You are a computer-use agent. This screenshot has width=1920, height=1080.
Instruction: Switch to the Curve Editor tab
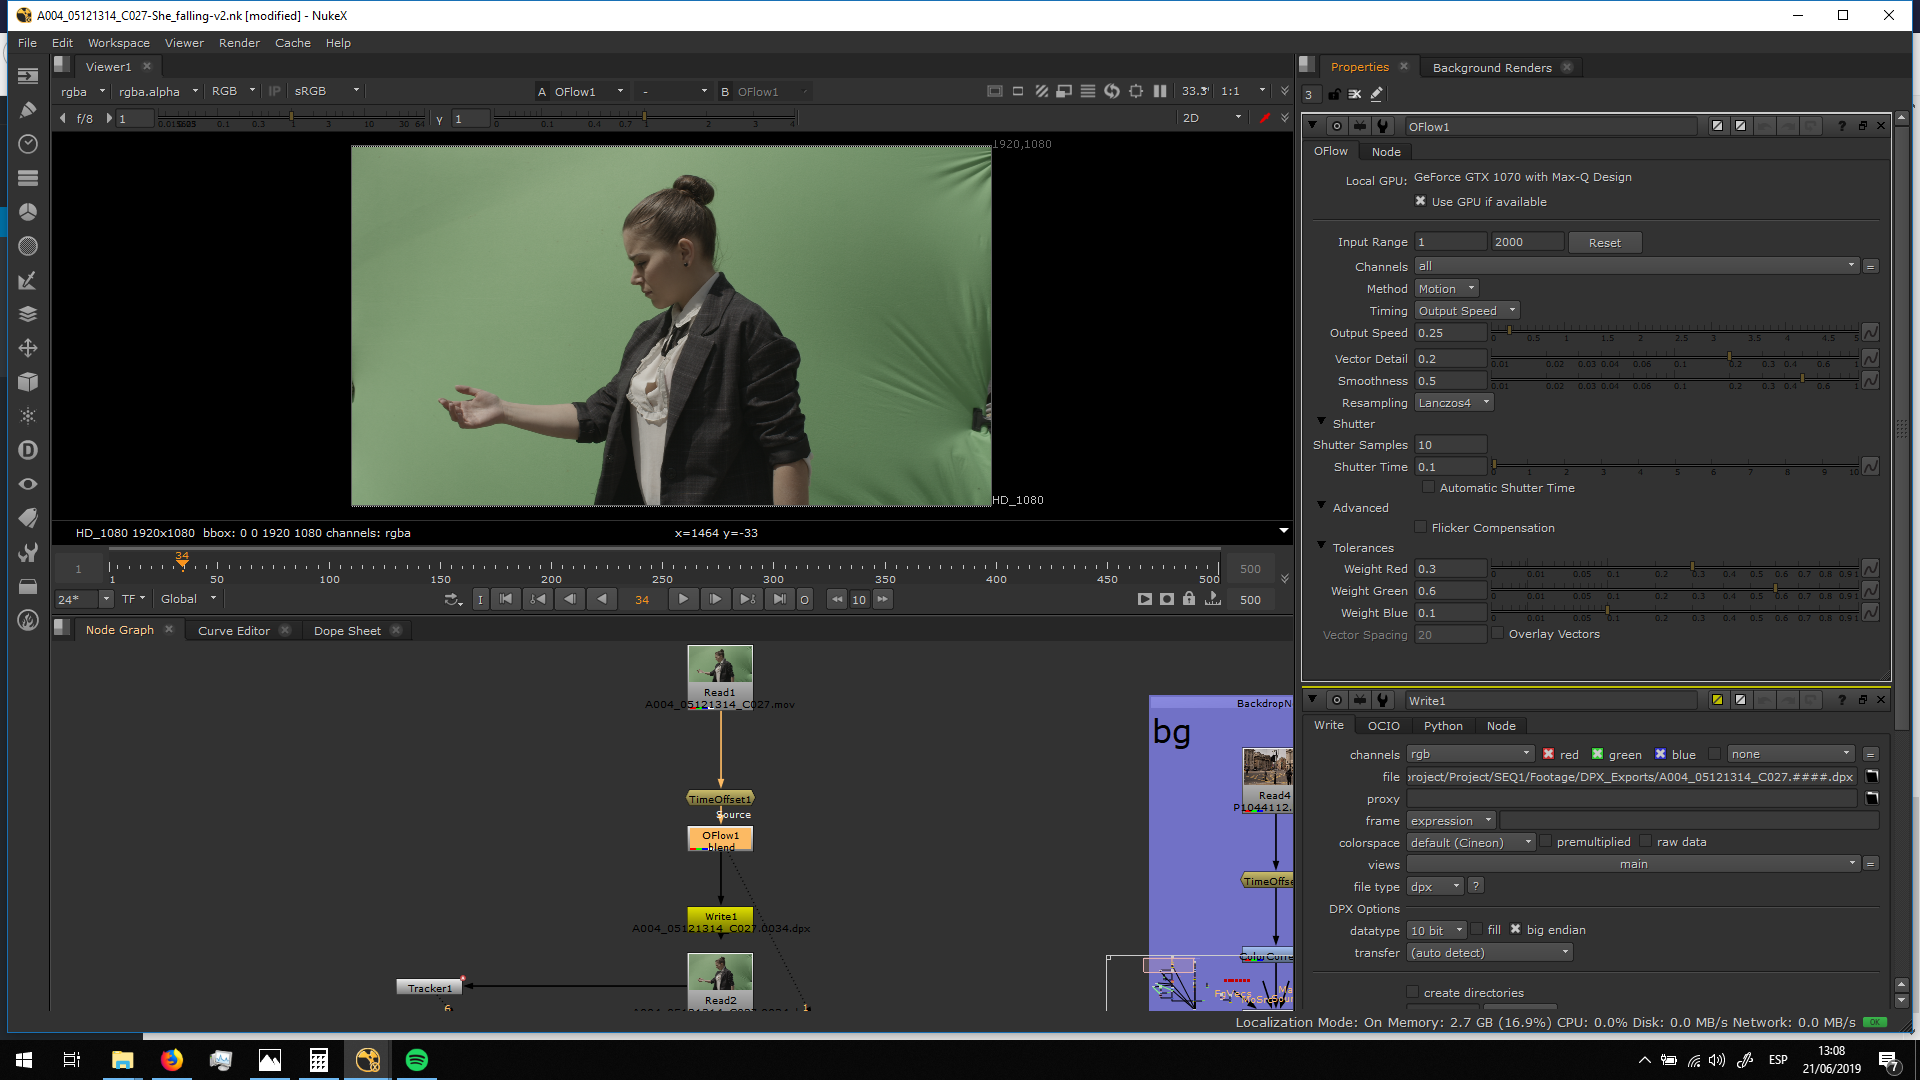[x=233, y=631]
